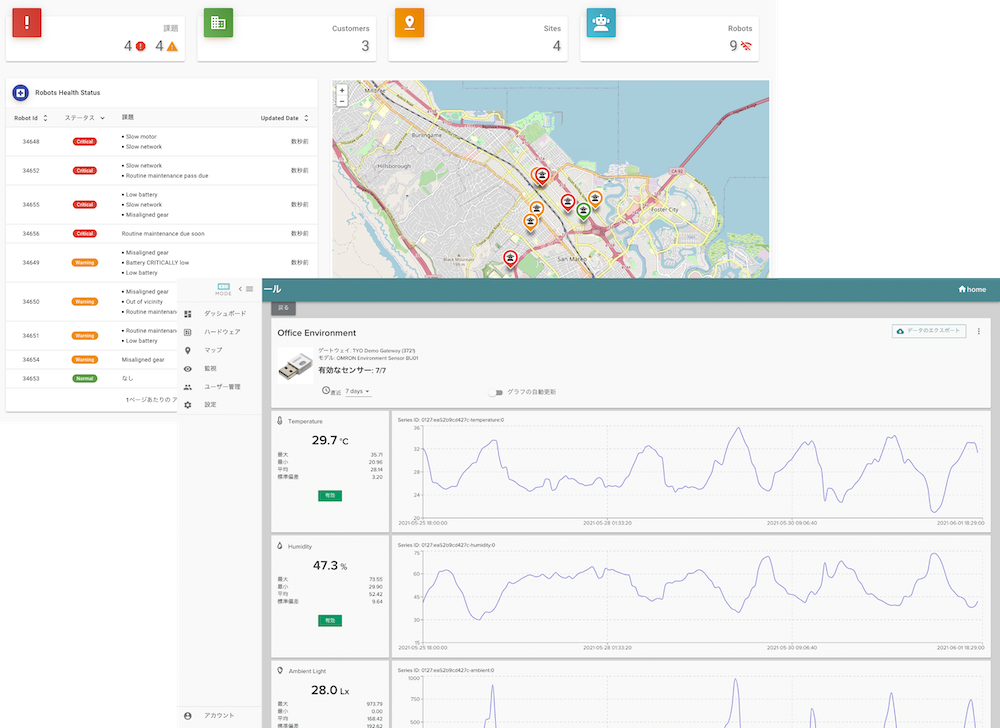
Task: Open アカウント at the sidebar bottom
Action: [x=219, y=716]
